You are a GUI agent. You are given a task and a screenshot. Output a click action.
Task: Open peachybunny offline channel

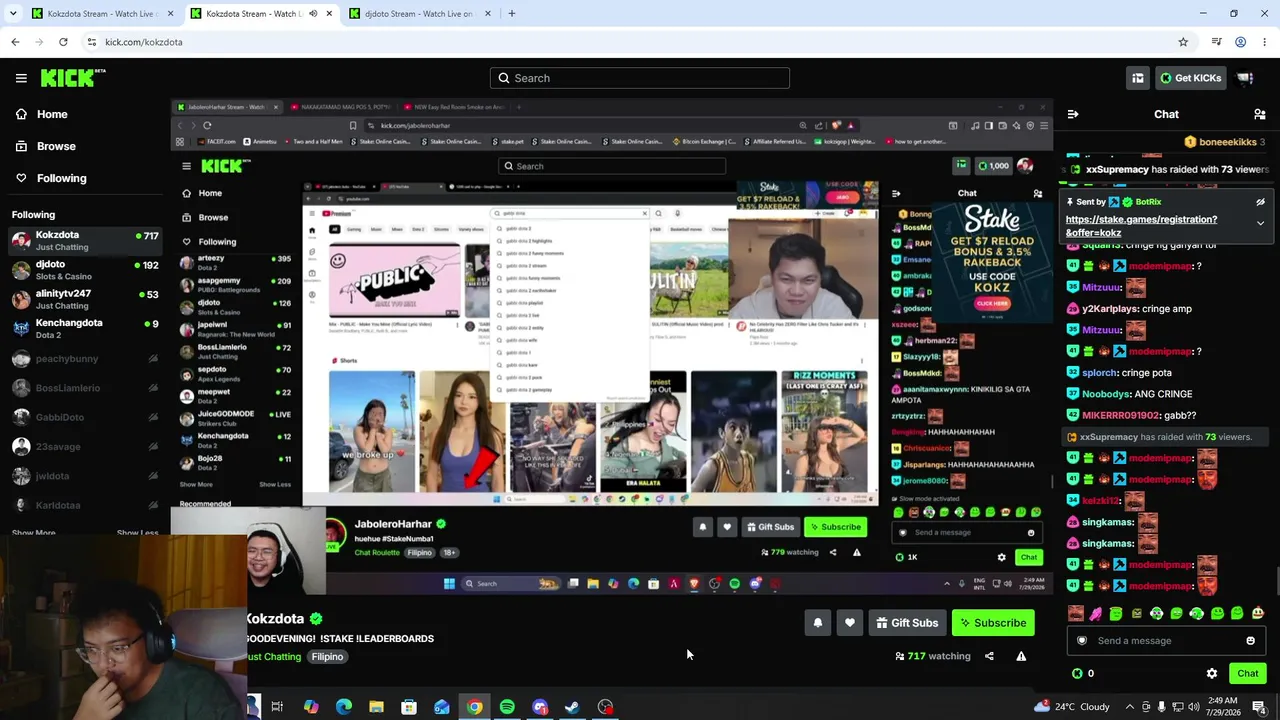pos(85,358)
